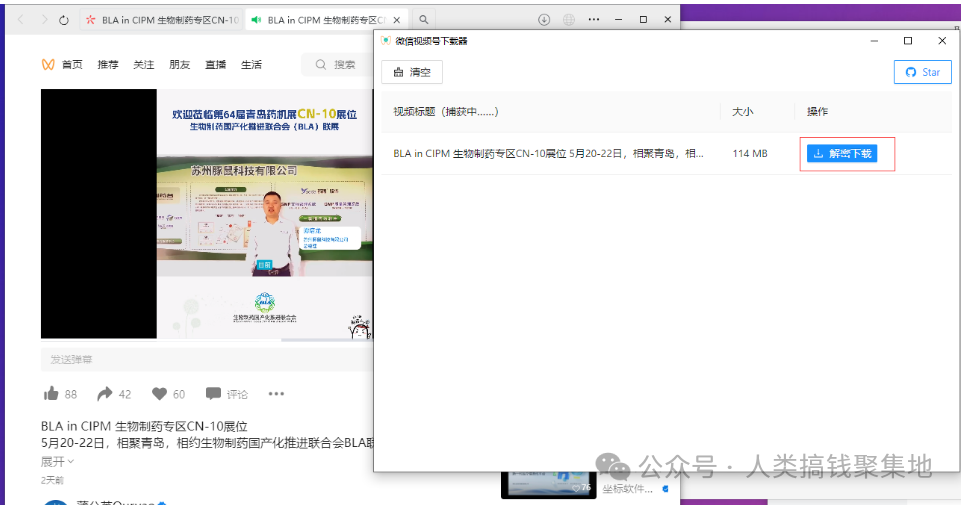Click the orange Channels logo icon

48,65
